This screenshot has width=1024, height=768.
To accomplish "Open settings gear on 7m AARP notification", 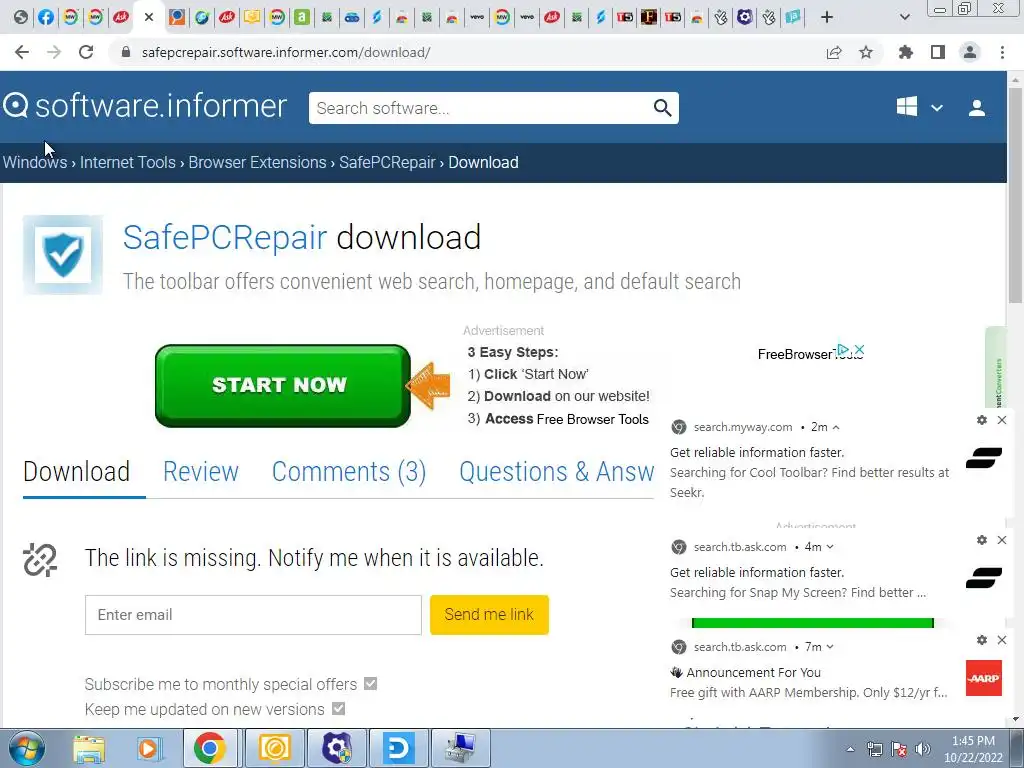I will coord(982,640).
